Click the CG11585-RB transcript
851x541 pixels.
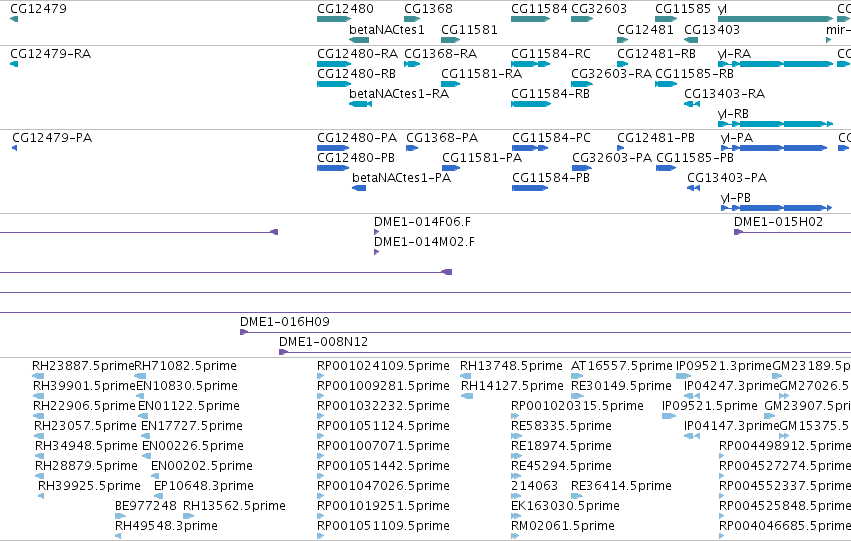pos(666,84)
